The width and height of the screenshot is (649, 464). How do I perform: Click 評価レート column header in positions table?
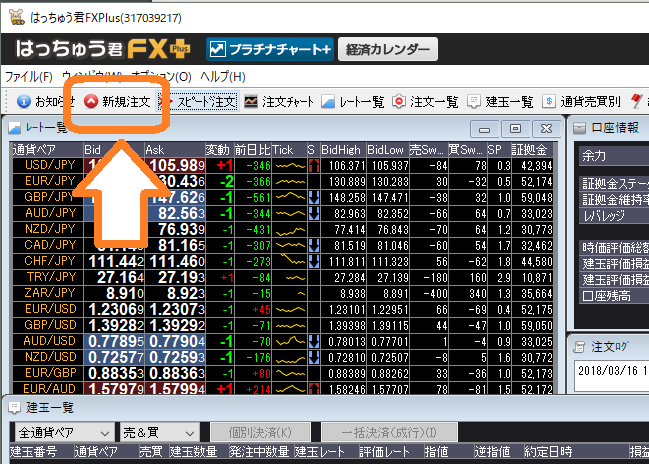tap(391, 452)
